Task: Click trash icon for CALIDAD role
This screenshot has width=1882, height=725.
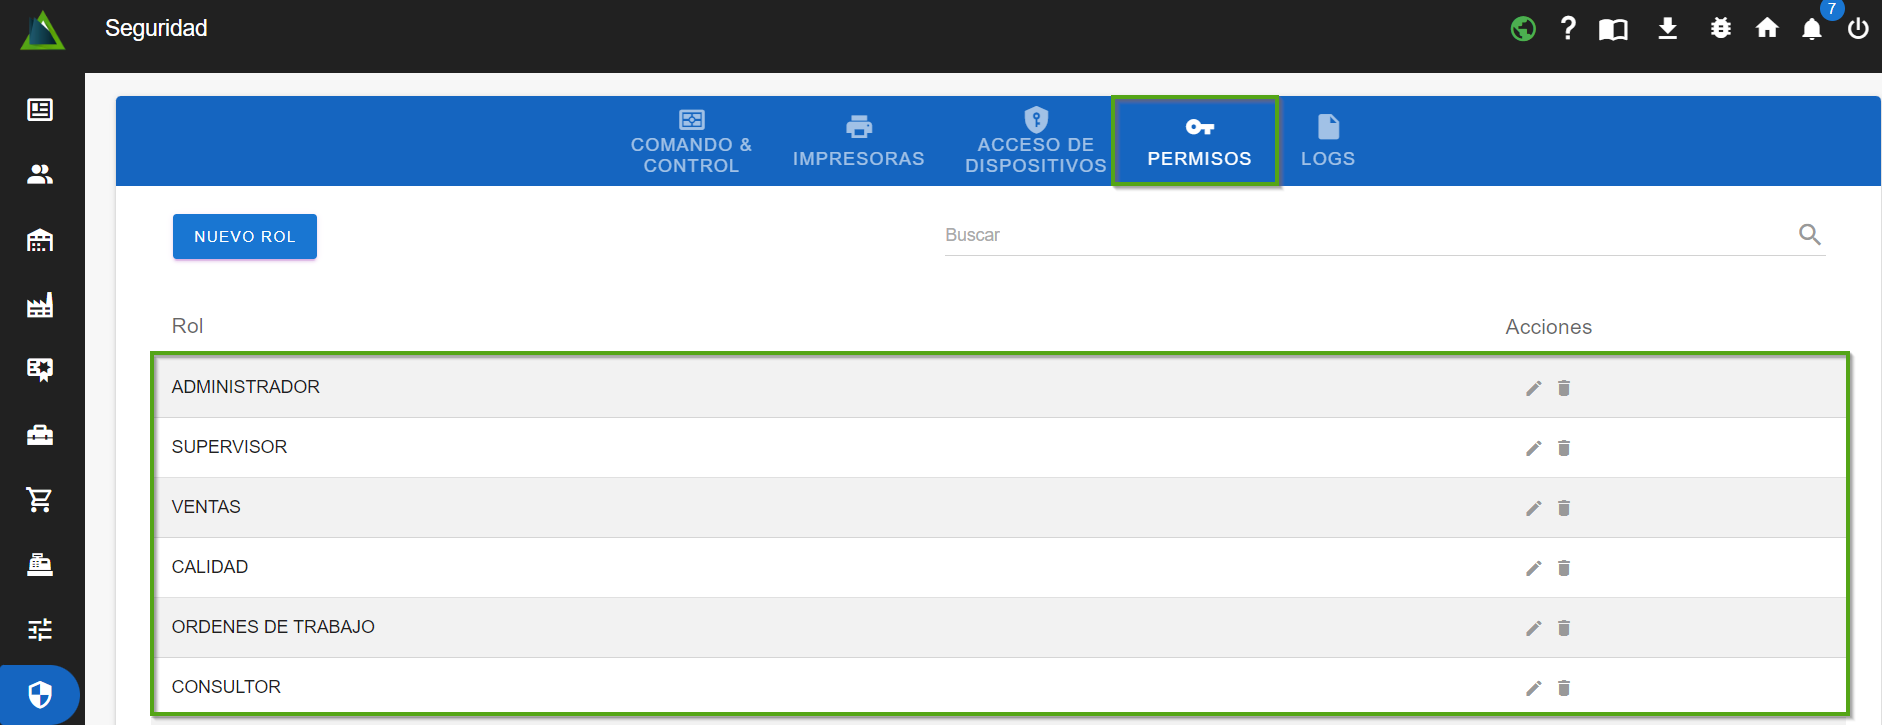Action: [x=1564, y=568]
